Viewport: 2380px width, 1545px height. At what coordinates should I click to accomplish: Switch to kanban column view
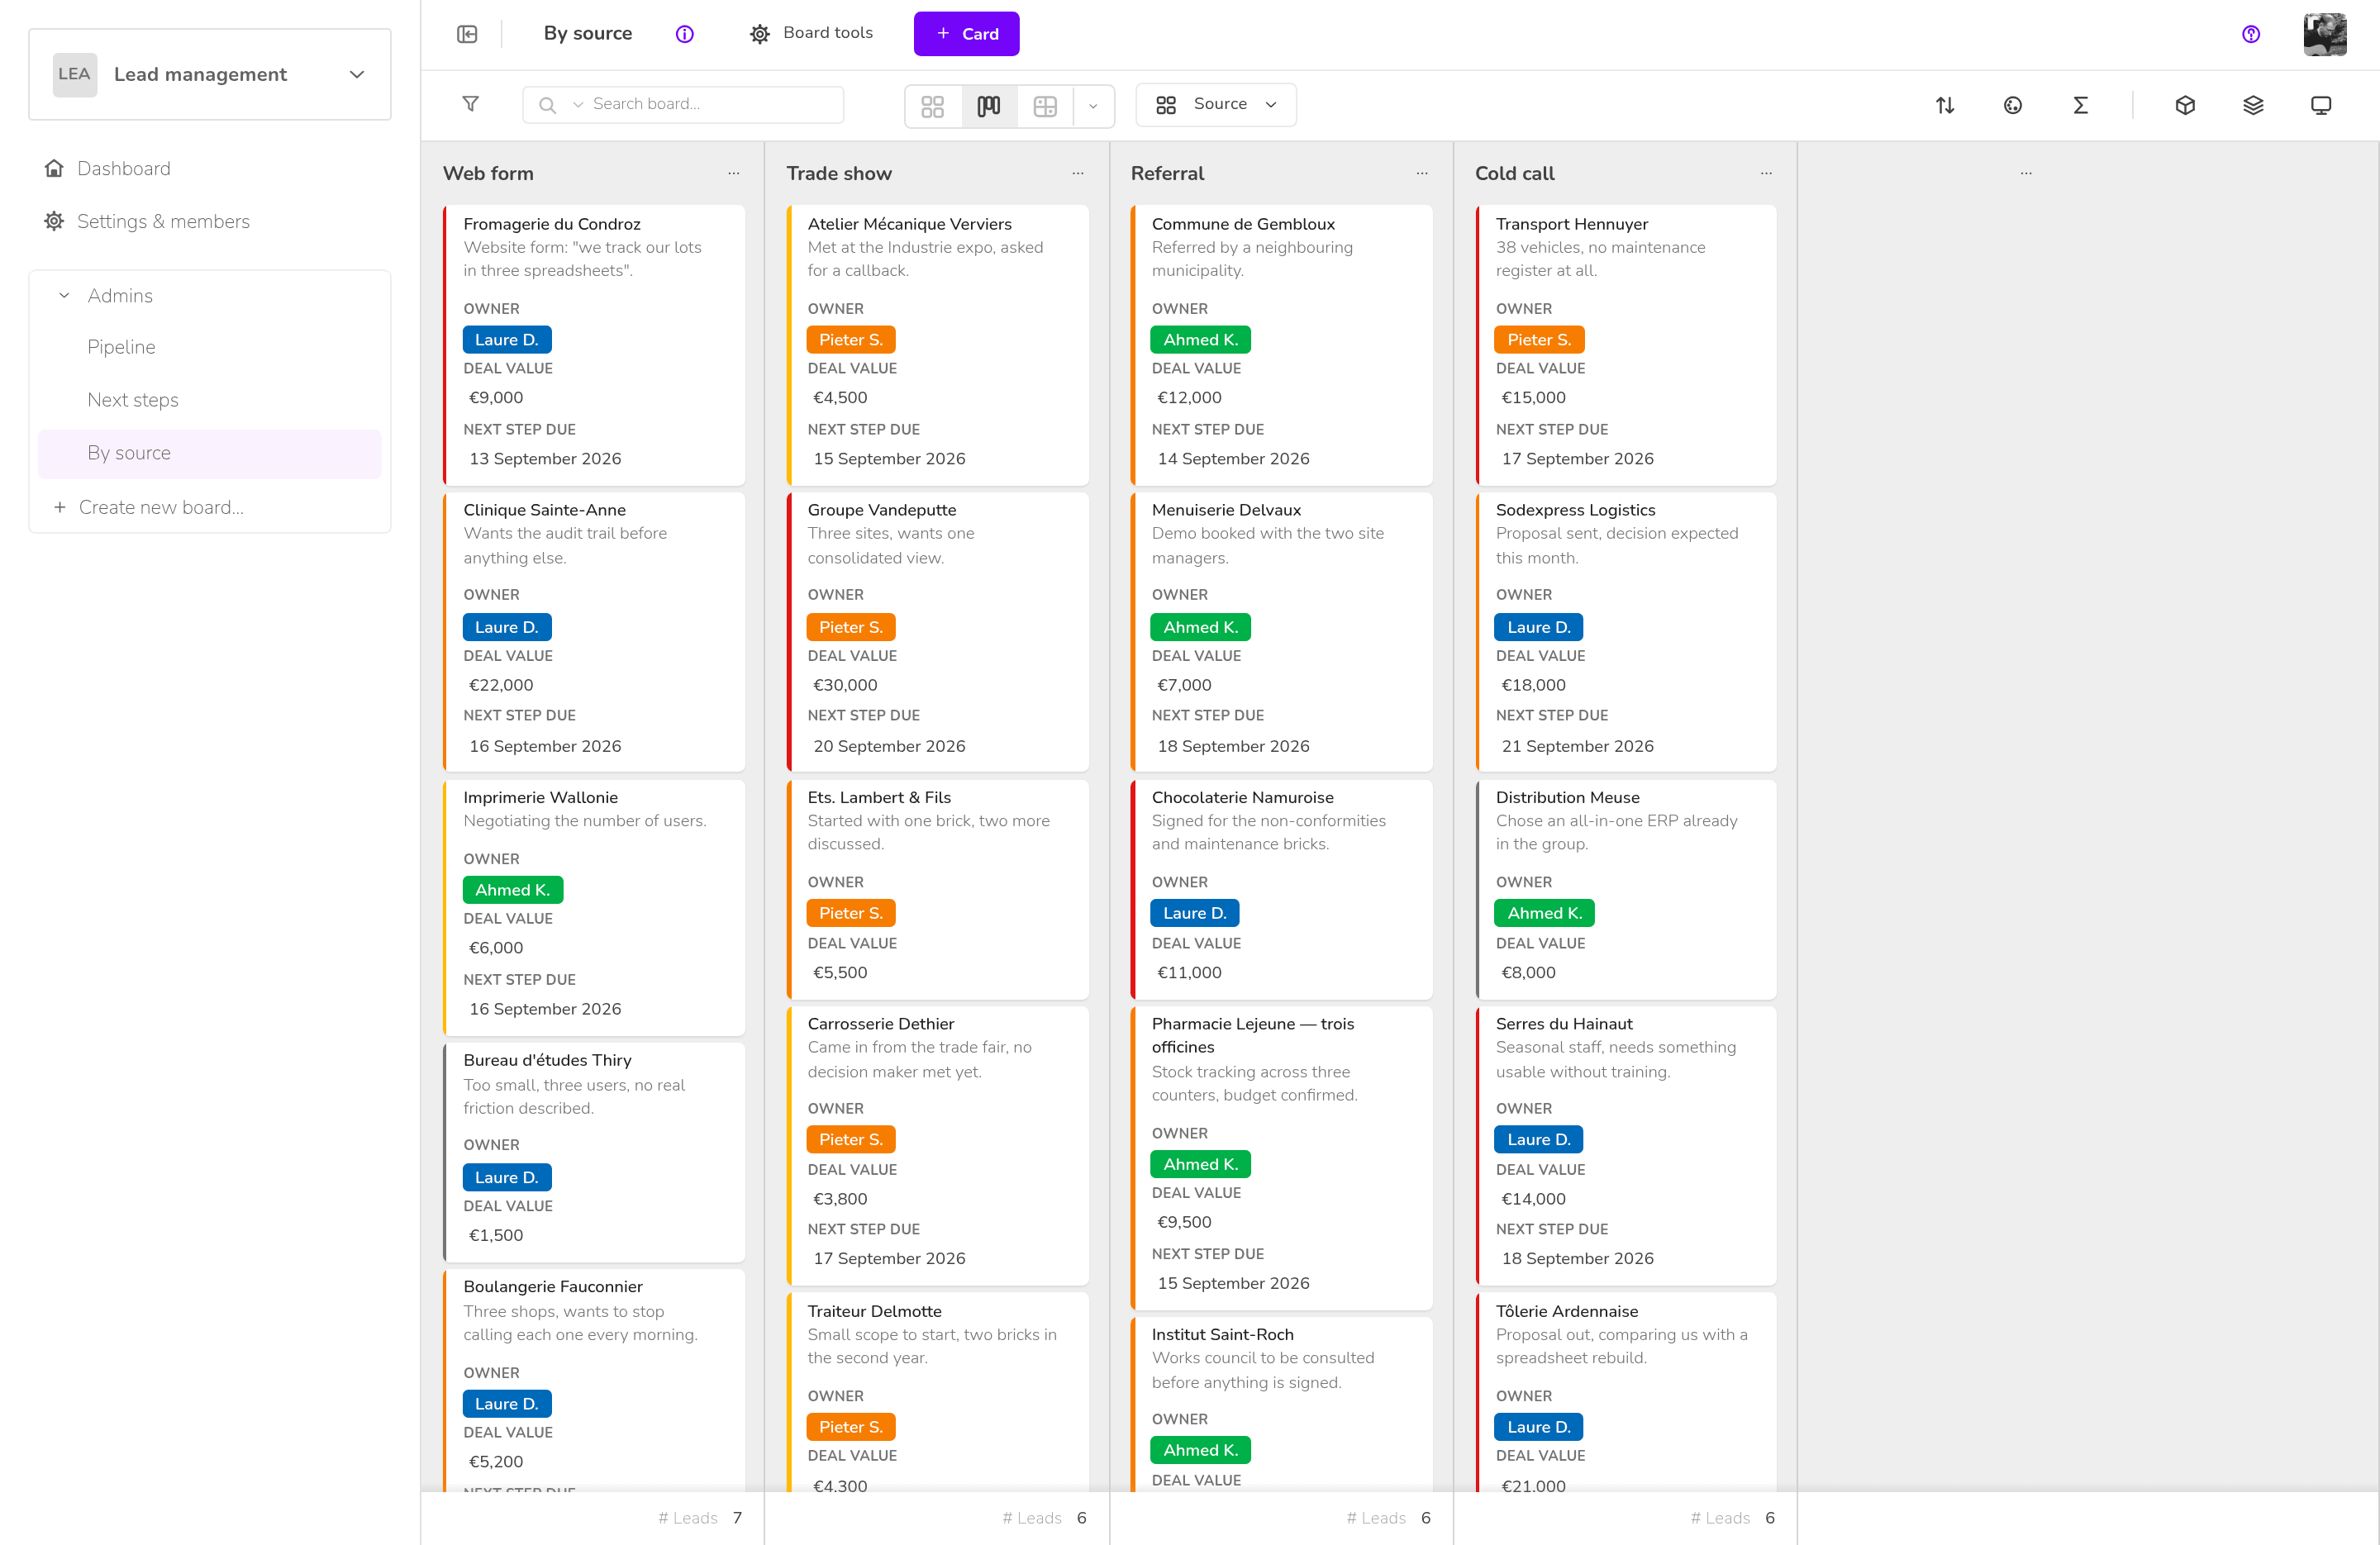989,106
